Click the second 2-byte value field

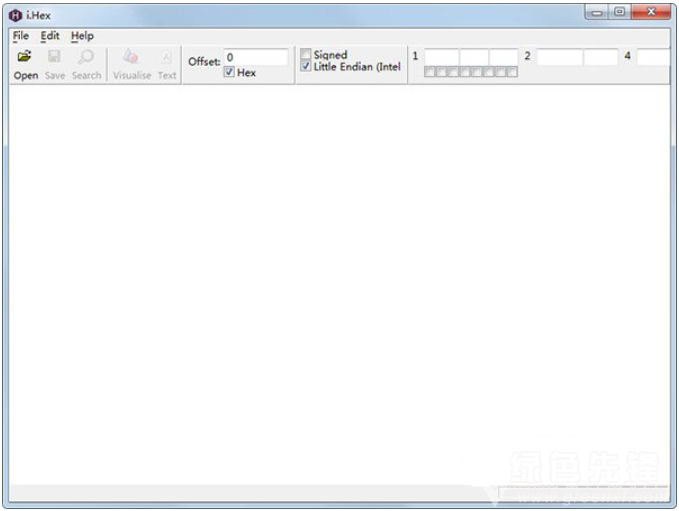coord(601,57)
